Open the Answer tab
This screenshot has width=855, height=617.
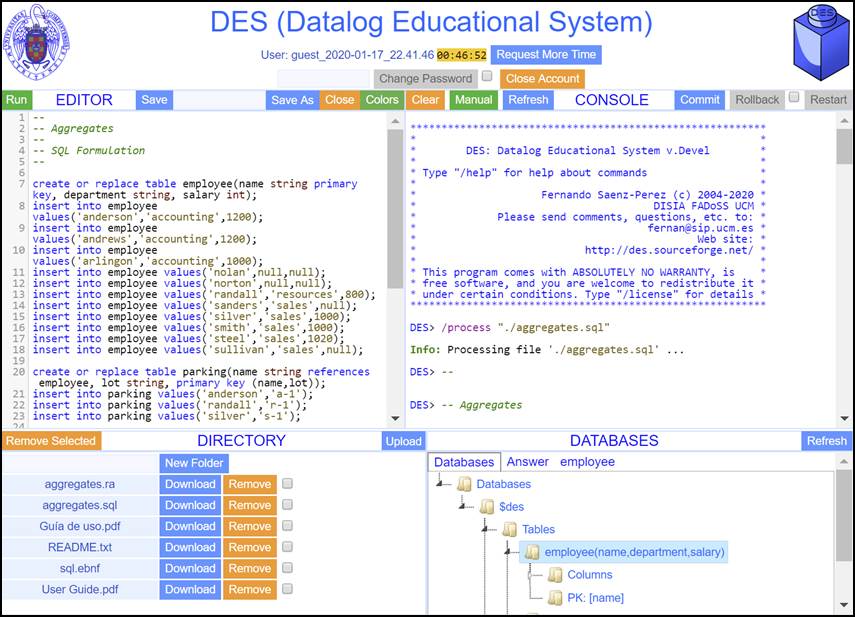[x=527, y=462]
